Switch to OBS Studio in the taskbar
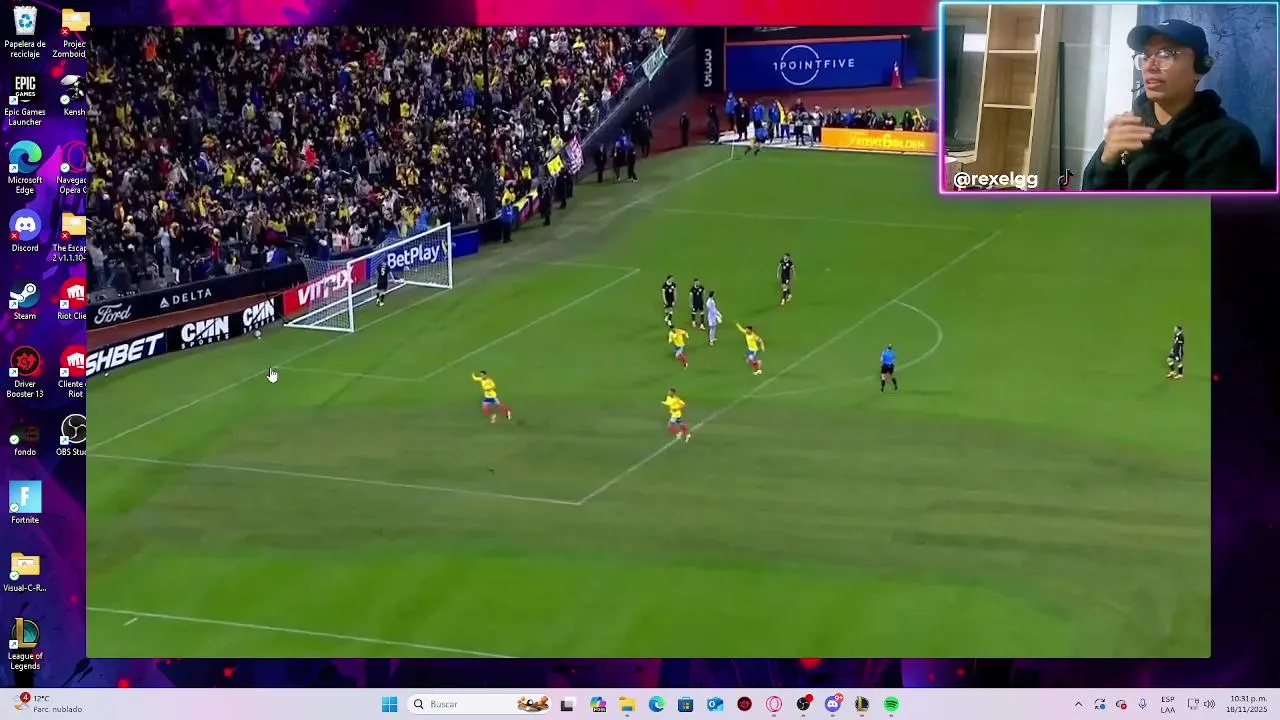Viewport: 1280px width, 720px height. [x=803, y=704]
